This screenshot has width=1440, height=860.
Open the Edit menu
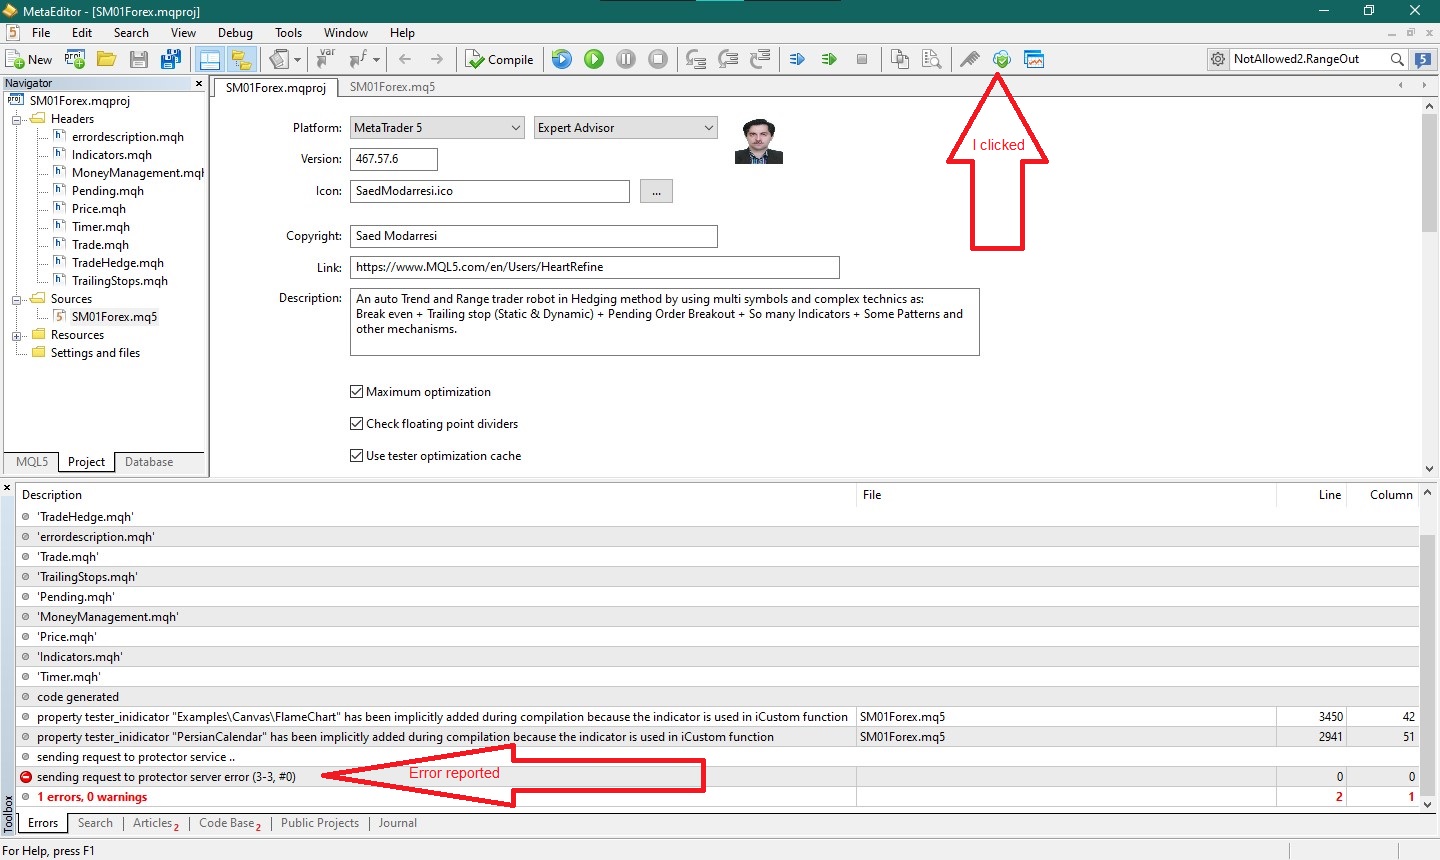[82, 32]
